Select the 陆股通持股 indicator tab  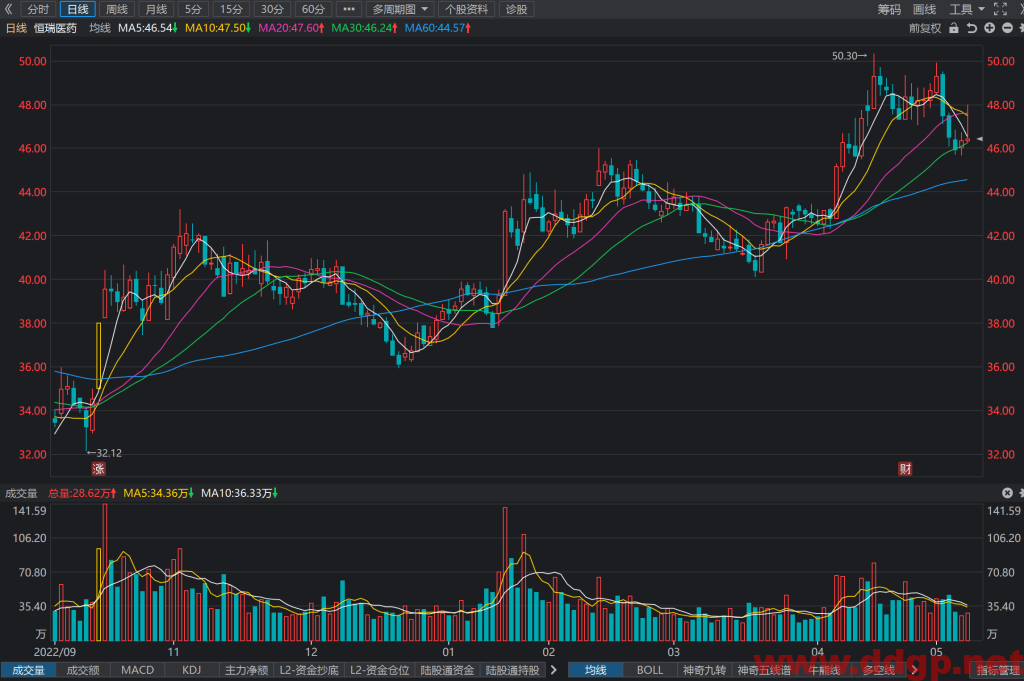tap(513, 670)
